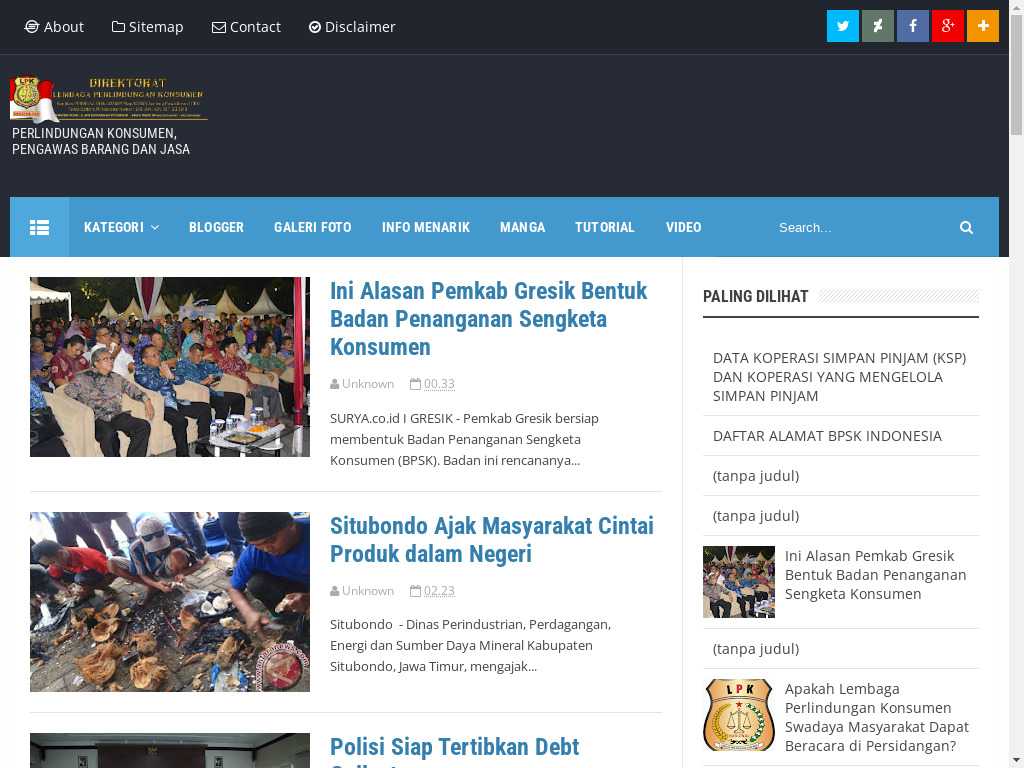Viewport: 1024px width, 768px height.
Task: Open the Galeri Foto menu item
Action: 312,227
